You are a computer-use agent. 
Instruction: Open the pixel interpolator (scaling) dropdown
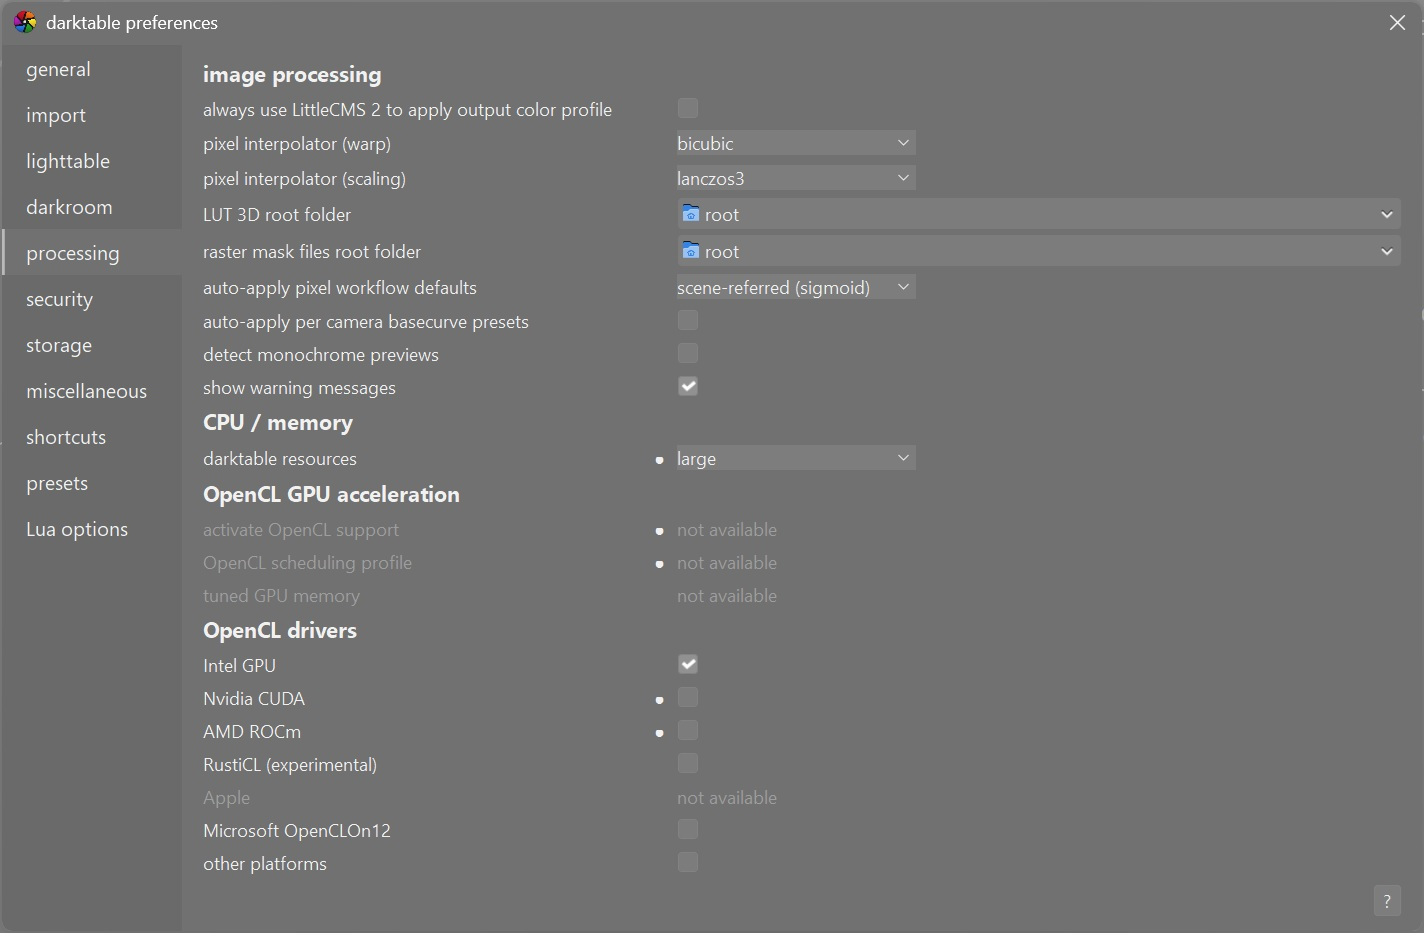795,178
